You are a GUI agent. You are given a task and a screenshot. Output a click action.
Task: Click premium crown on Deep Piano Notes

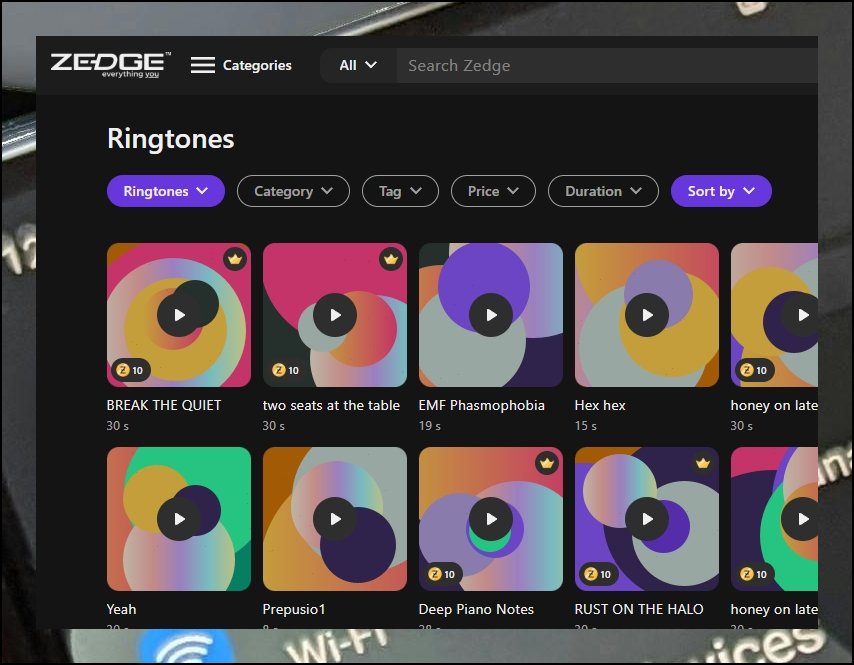tap(547, 463)
